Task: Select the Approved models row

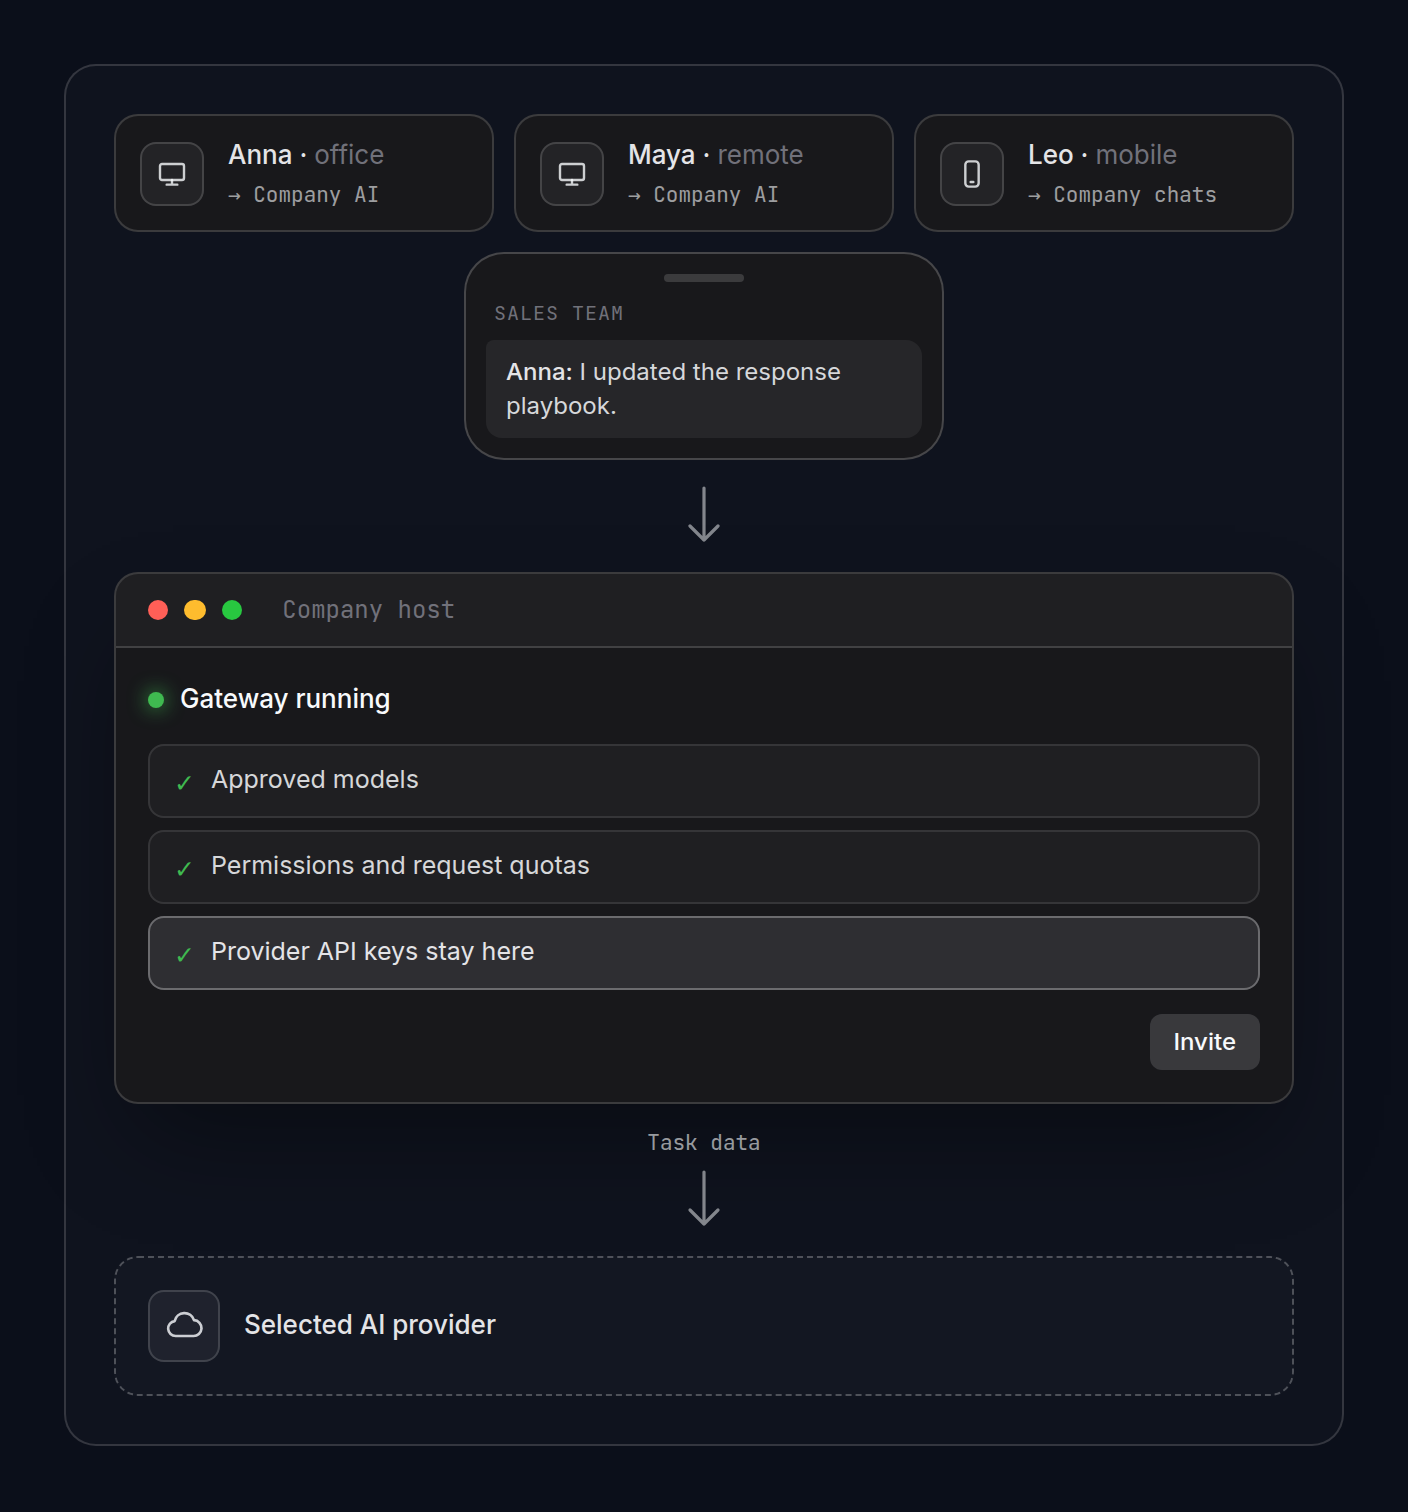Action: coord(704,781)
